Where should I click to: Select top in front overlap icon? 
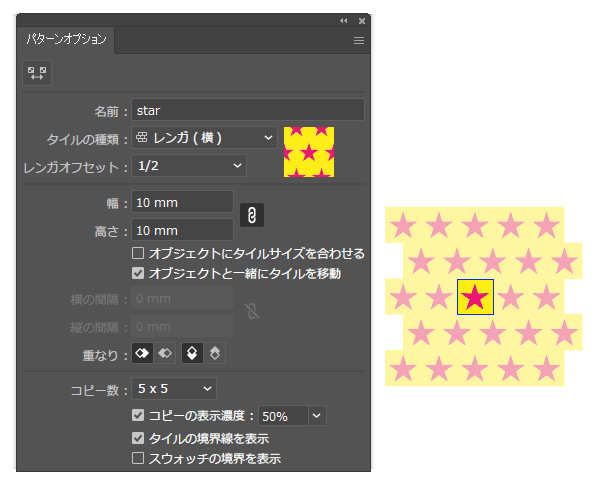[x=192, y=354]
